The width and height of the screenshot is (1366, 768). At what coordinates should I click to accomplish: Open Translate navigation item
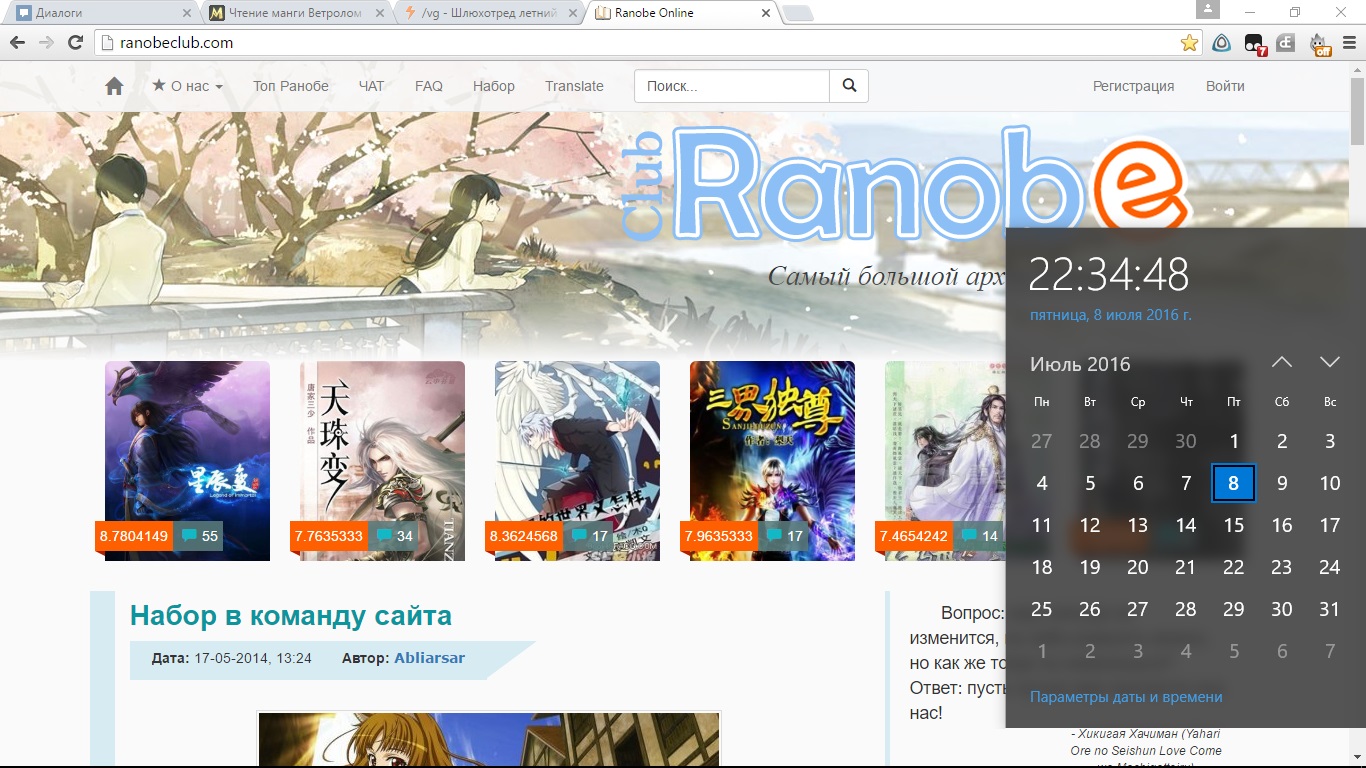point(574,86)
